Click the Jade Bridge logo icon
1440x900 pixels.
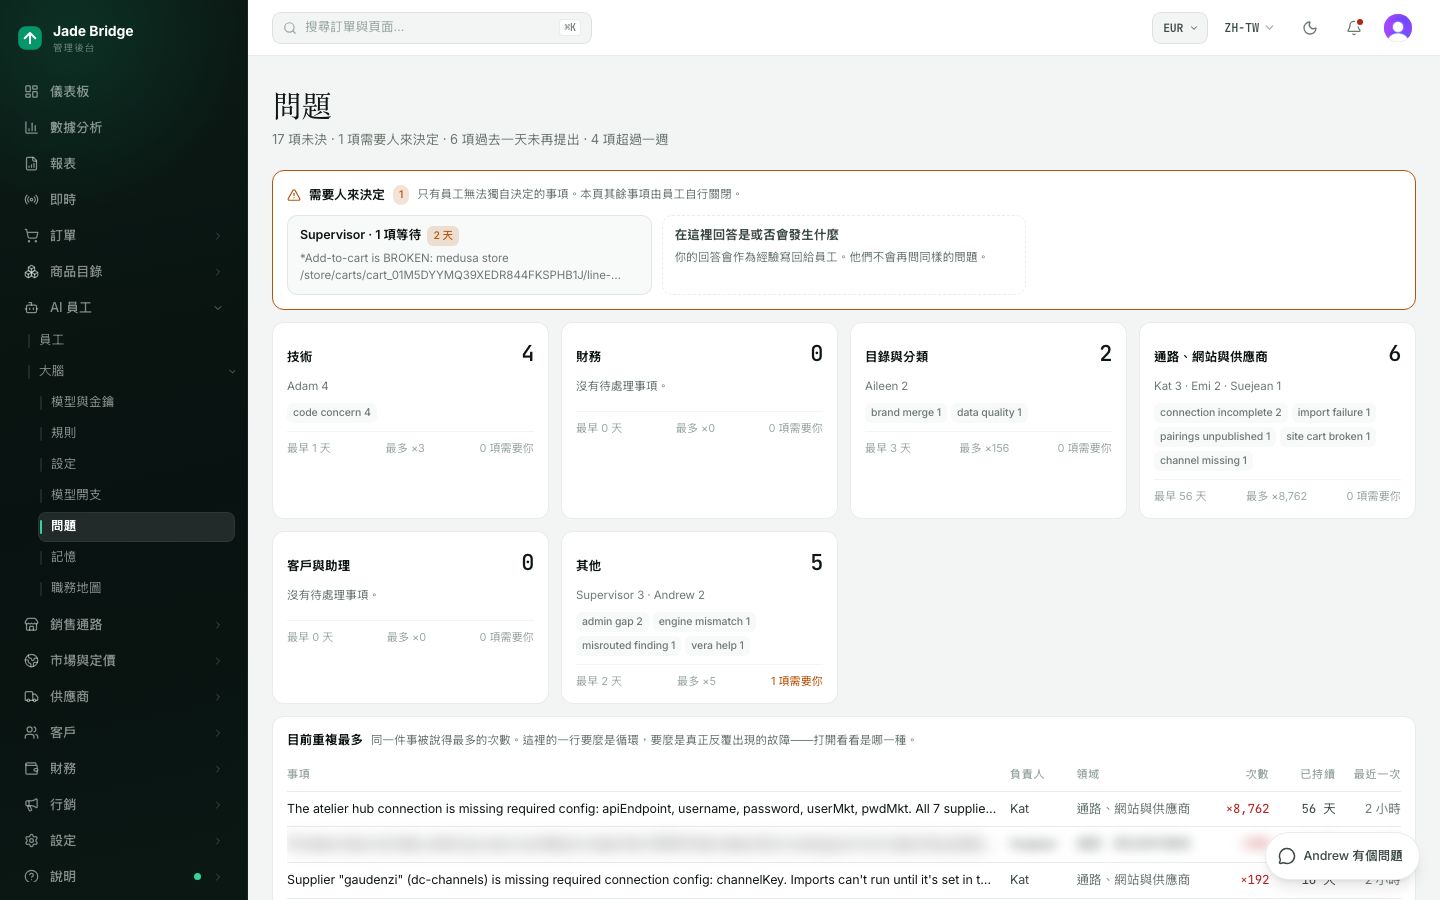pos(30,38)
